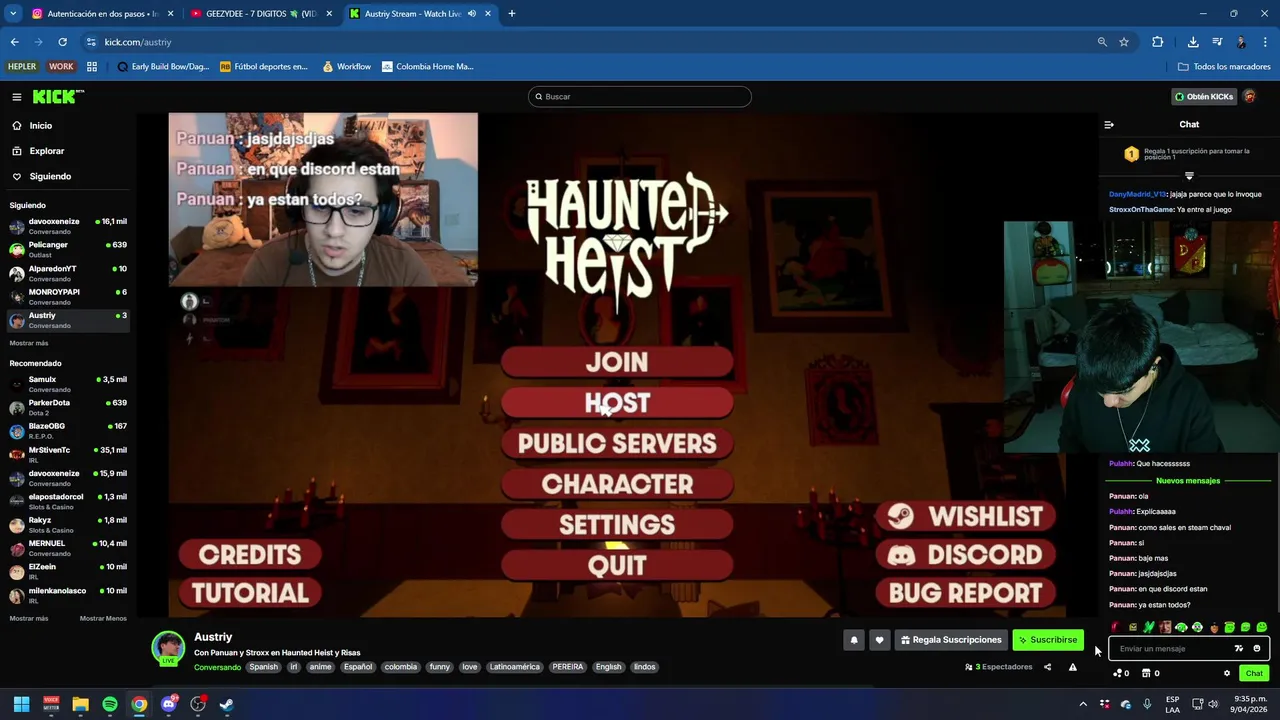Open BlazeOBG recommended channel

68,431
